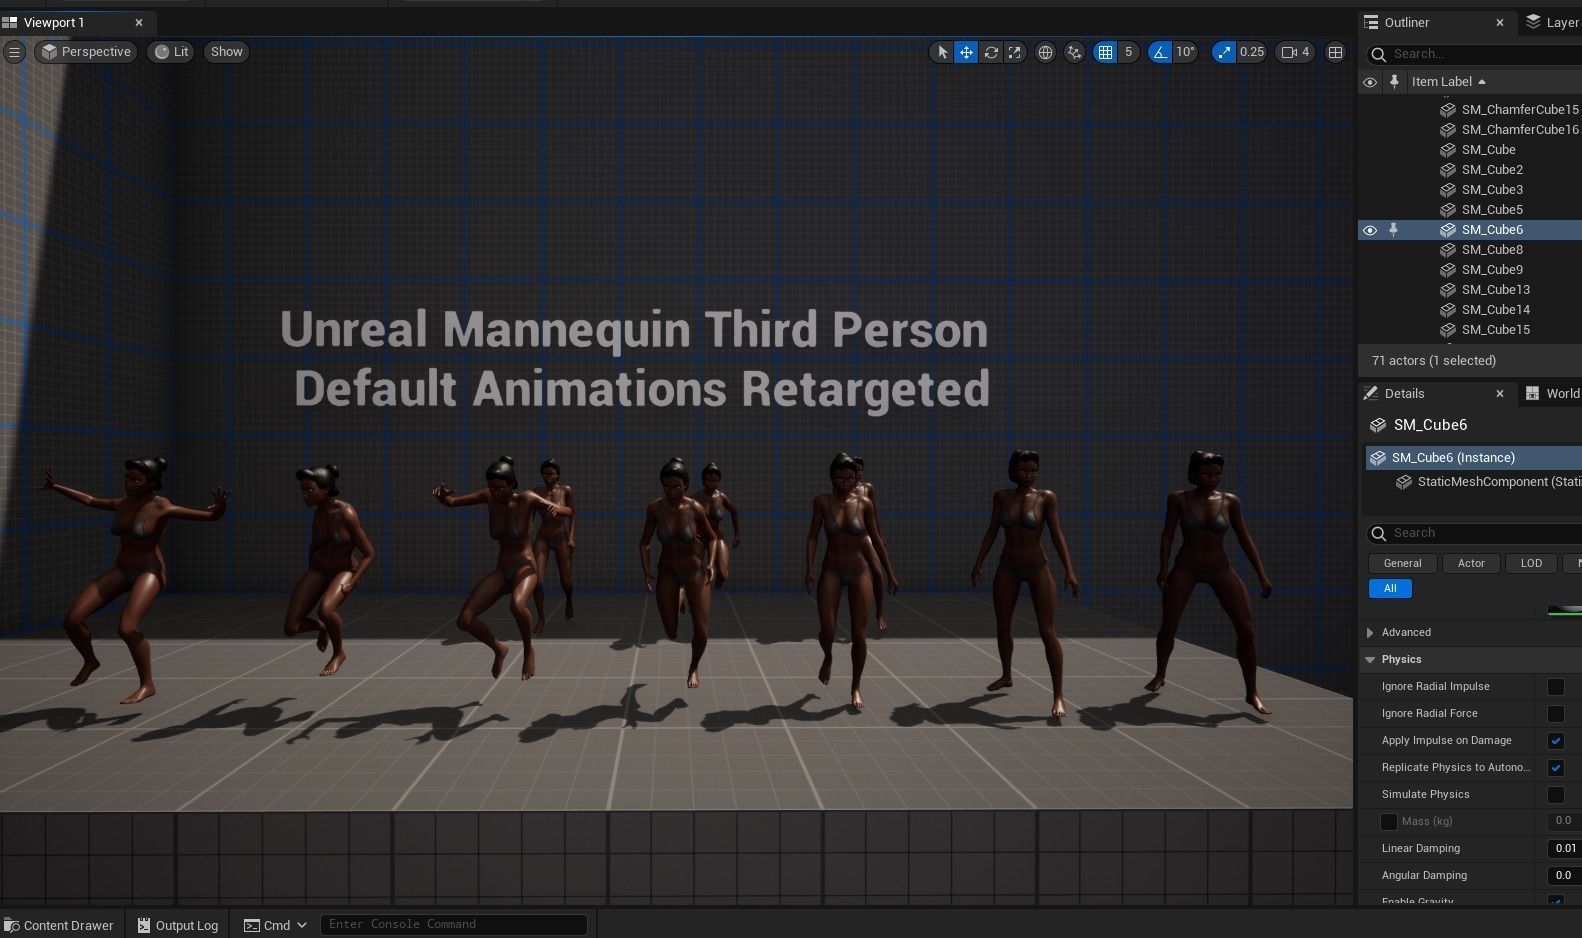Toggle surface snapping icon
This screenshot has width=1582, height=938.
click(x=1074, y=52)
